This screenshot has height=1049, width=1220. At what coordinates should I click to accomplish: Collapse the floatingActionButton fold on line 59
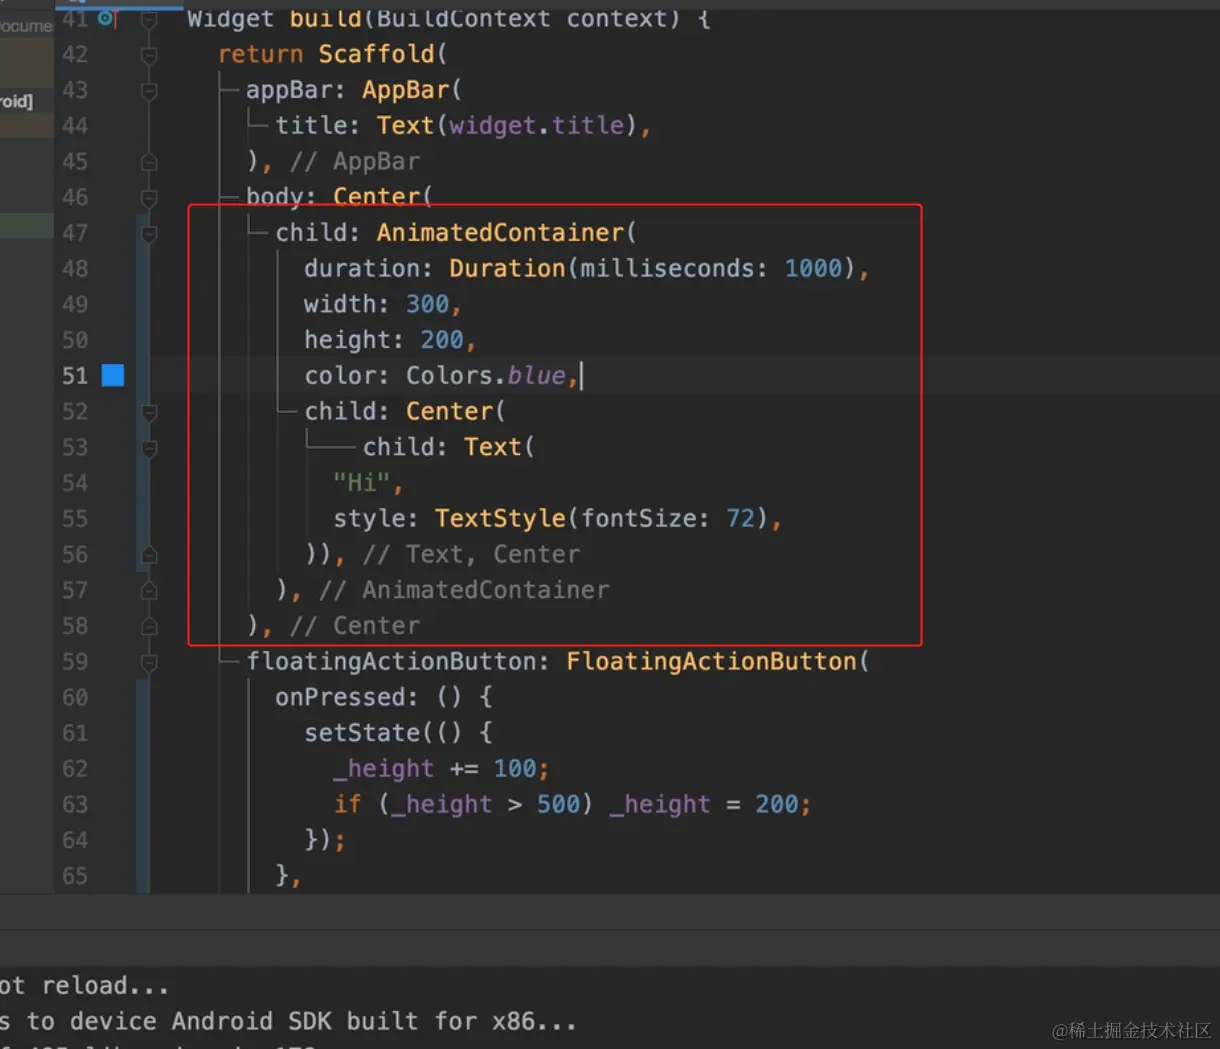(x=149, y=661)
